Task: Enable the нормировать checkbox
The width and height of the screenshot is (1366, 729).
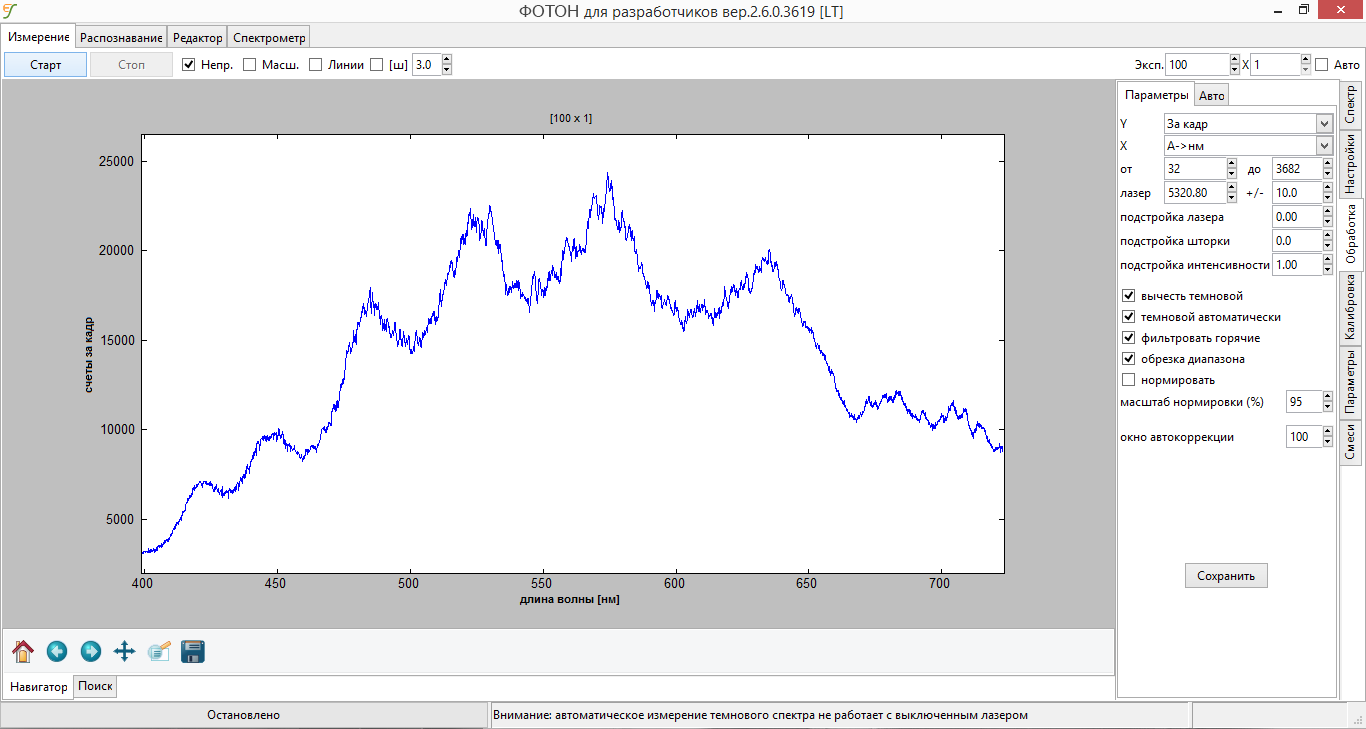Action: (x=1129, y=380)
